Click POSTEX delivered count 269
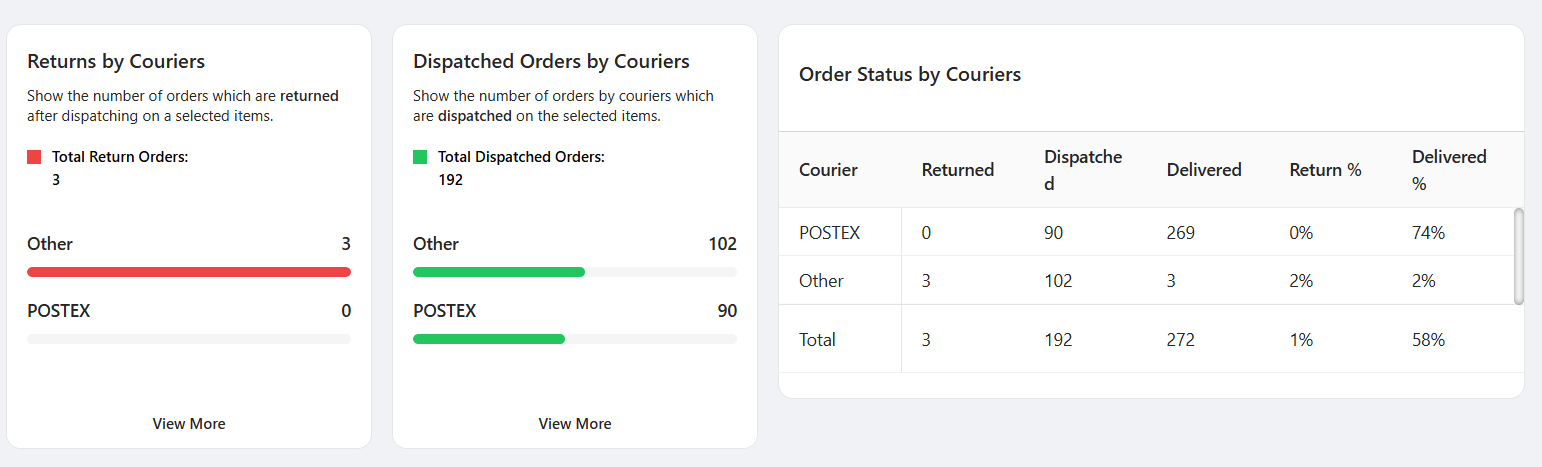 1181,233
